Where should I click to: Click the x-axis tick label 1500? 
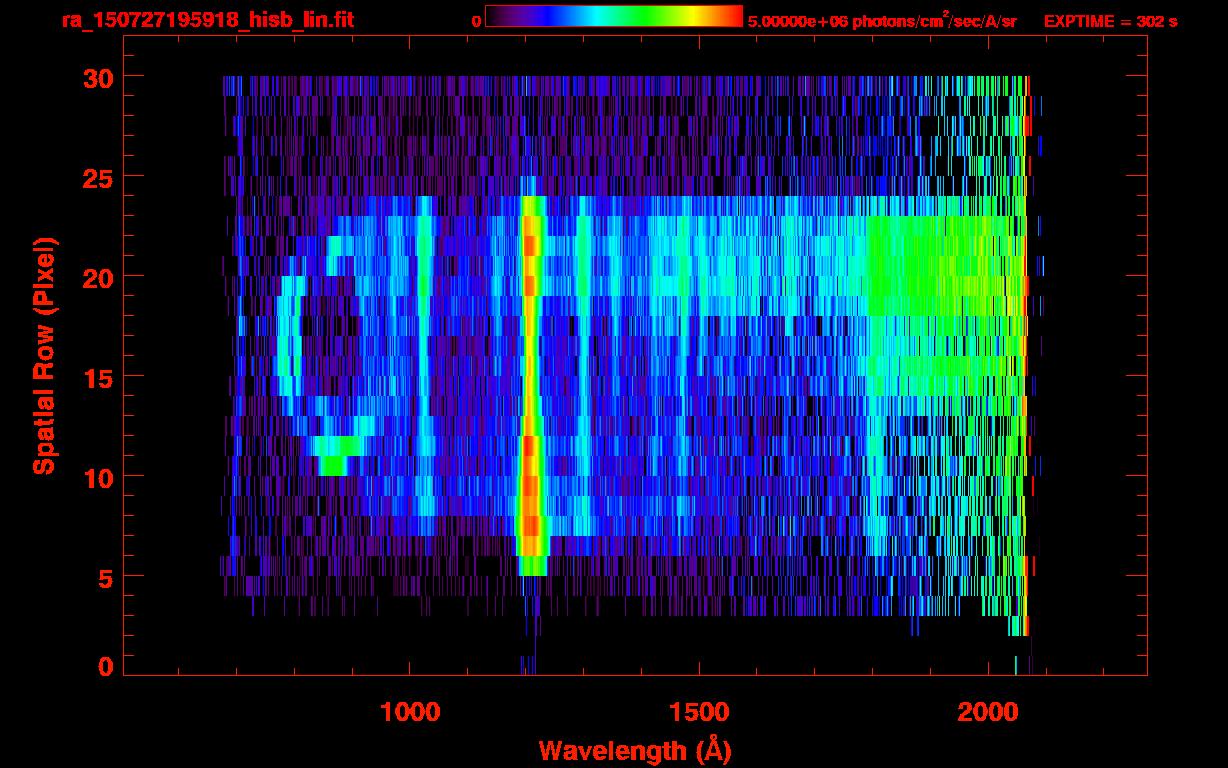(698, 712)
